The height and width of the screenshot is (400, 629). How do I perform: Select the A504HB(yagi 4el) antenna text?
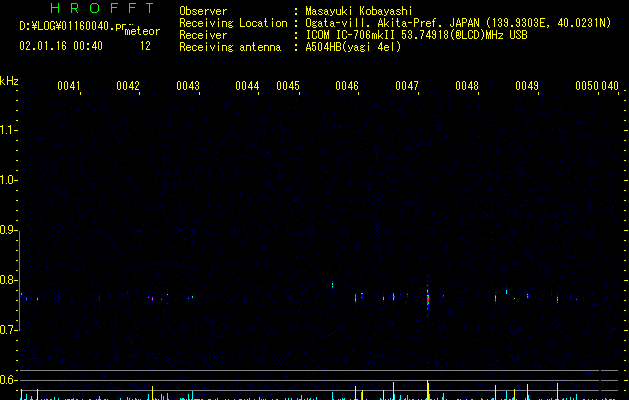353,47
